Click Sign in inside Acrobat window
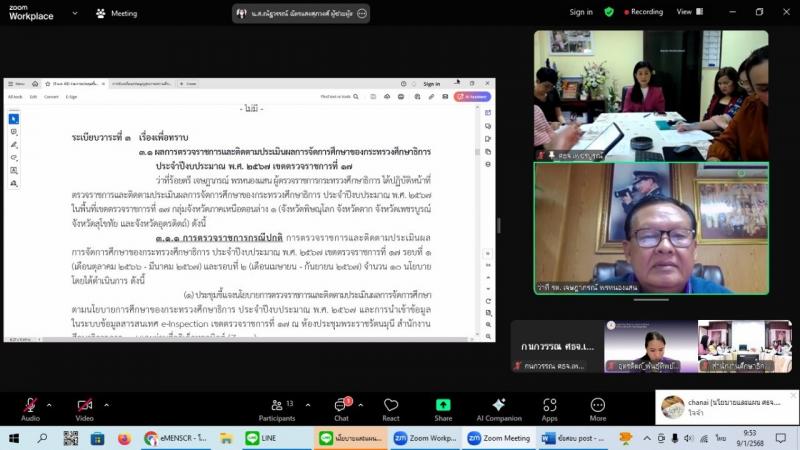 (x=432, y=84)
